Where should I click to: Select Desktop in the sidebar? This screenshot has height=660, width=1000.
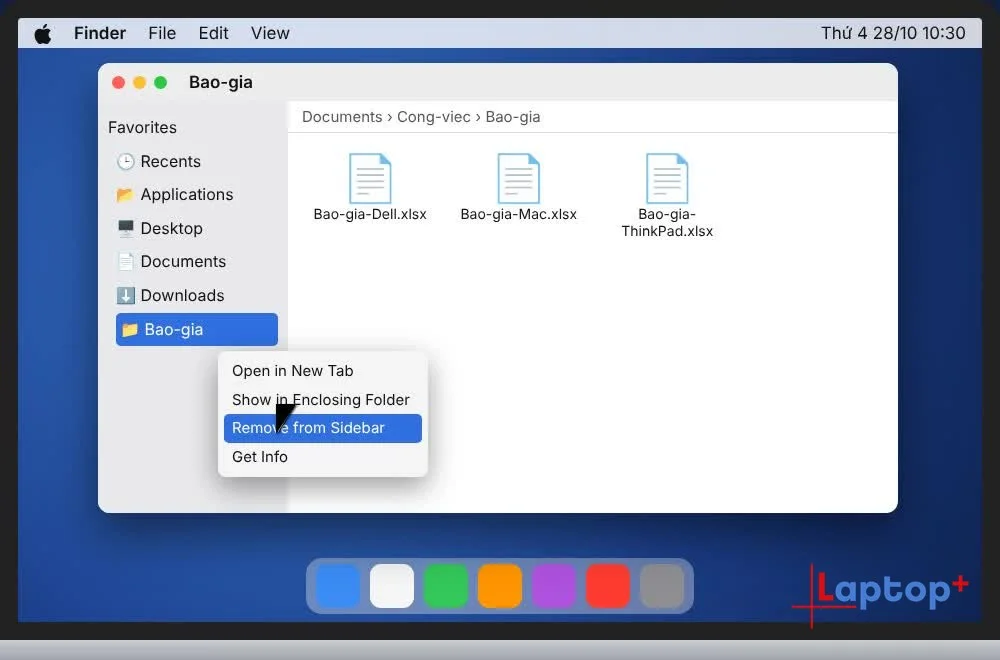(196, 228)
